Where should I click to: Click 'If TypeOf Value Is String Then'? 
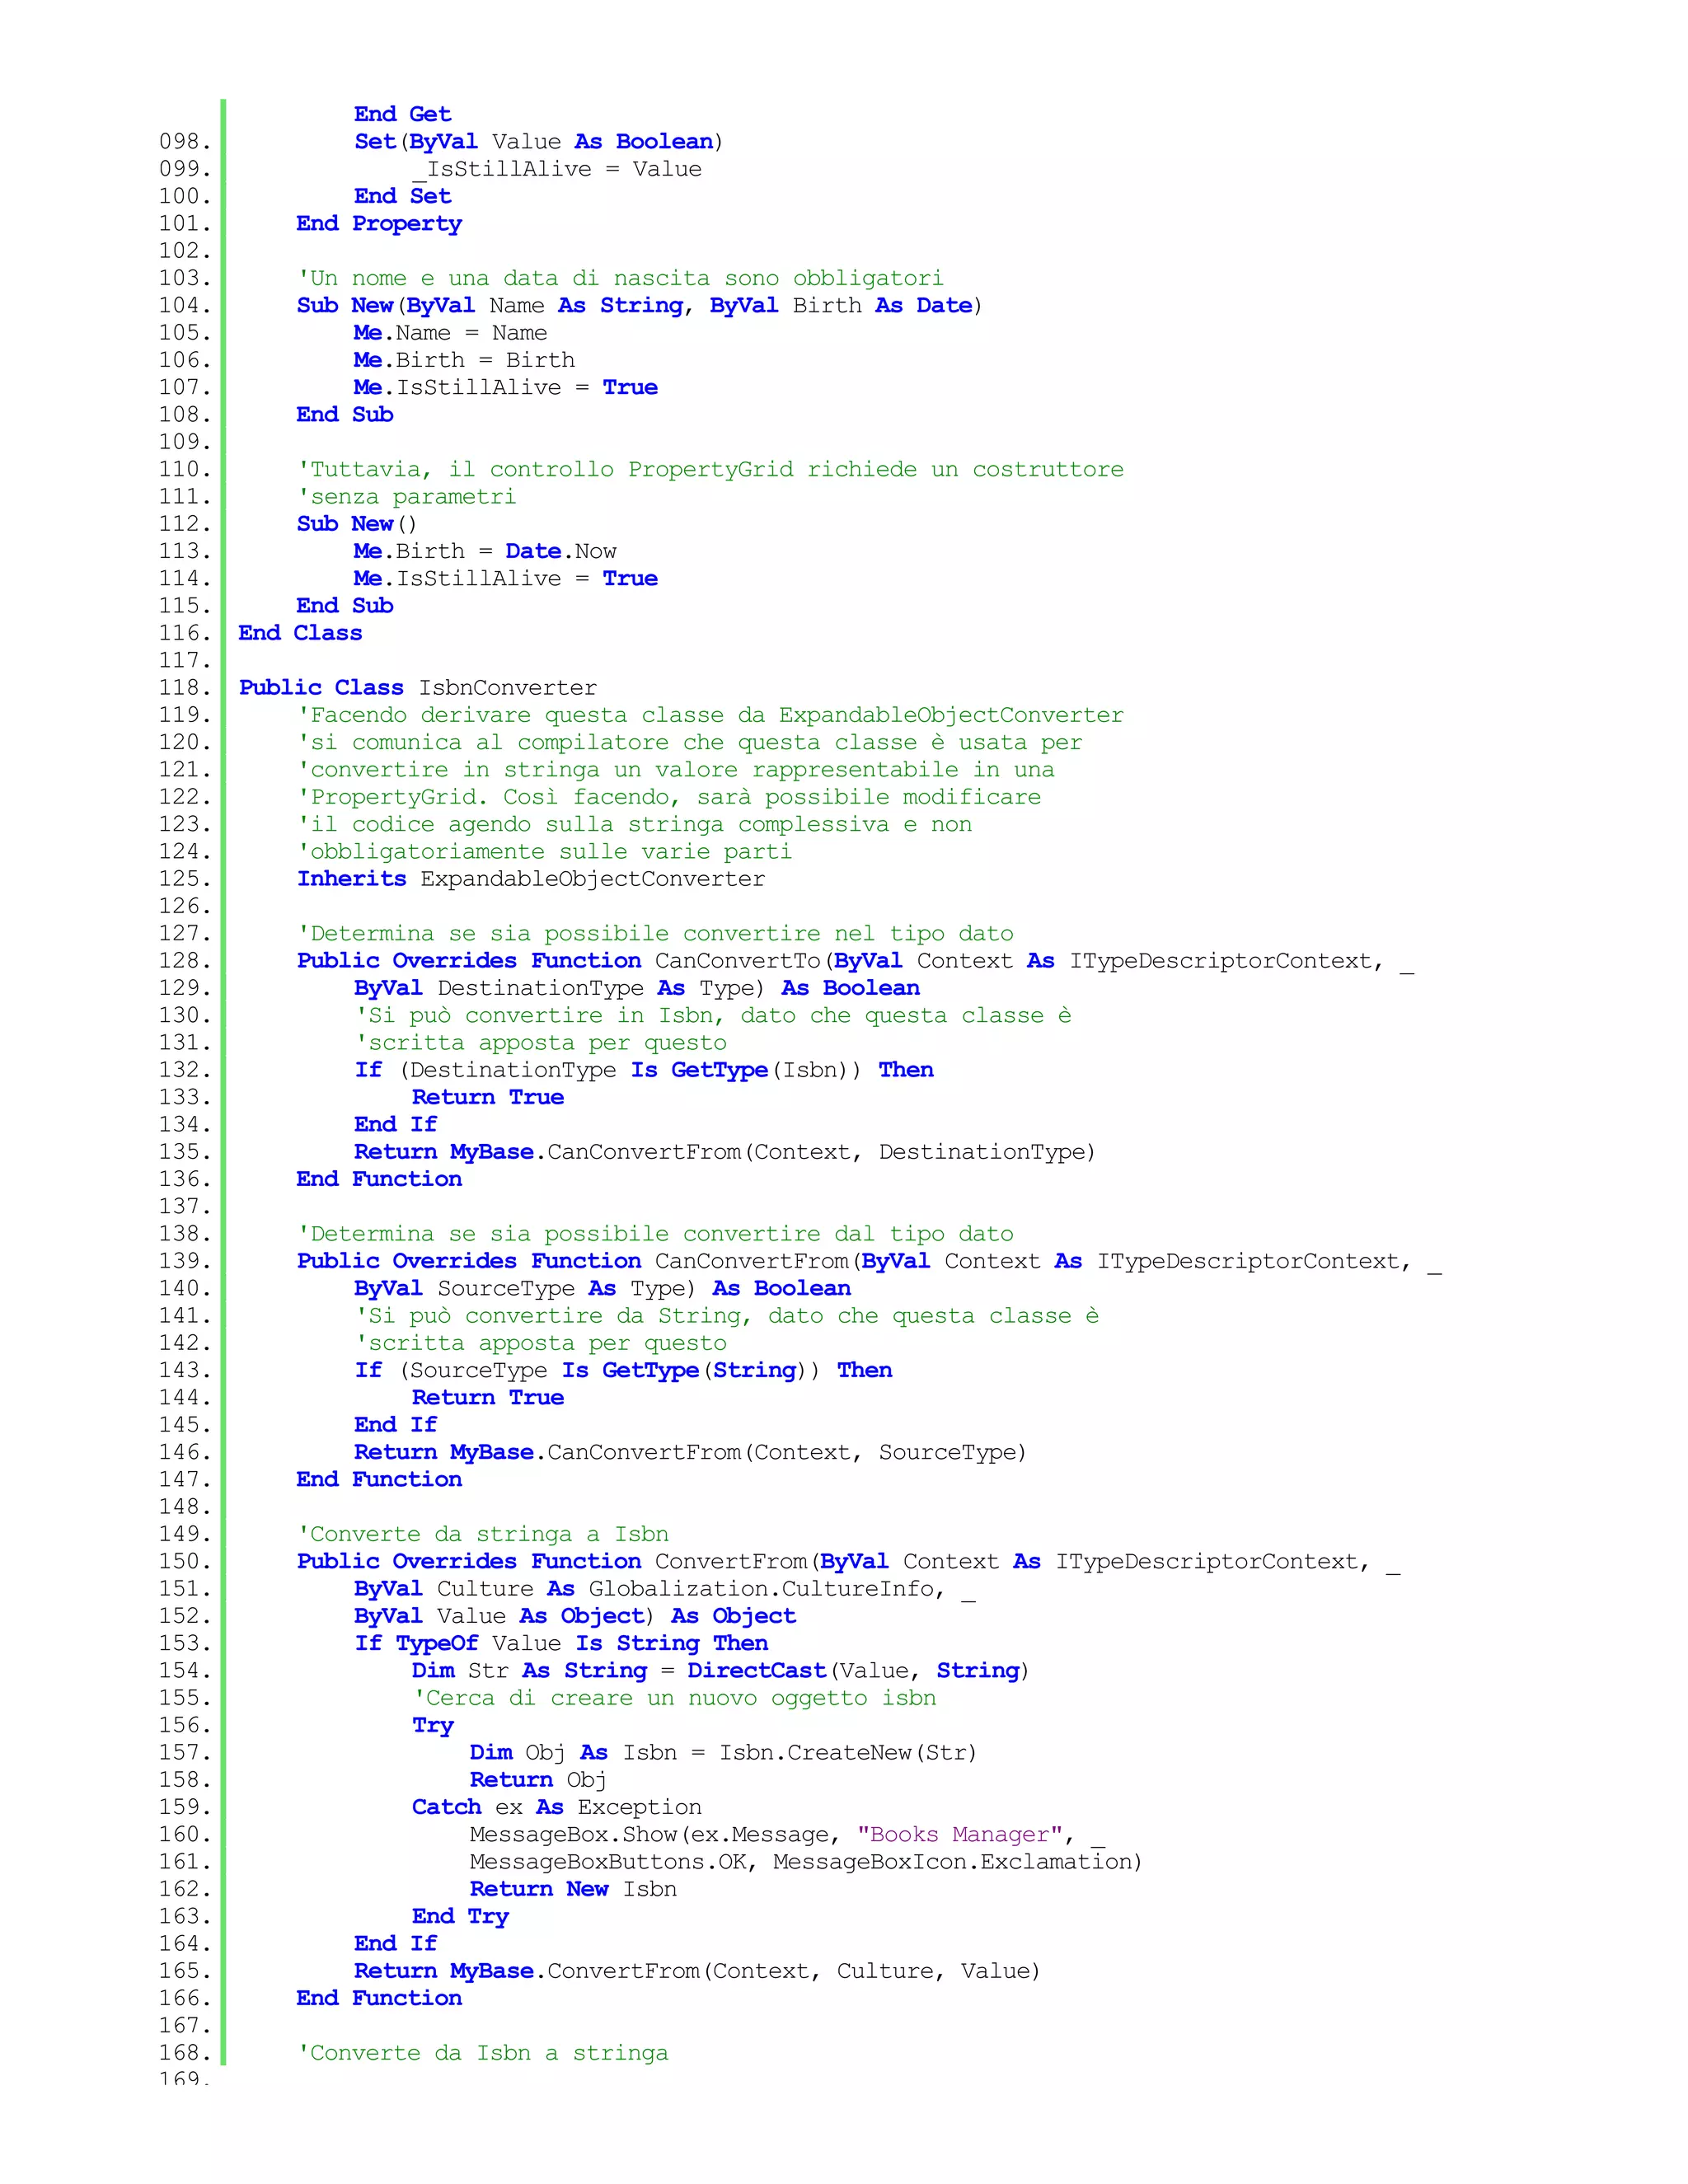pos(561,1644)
